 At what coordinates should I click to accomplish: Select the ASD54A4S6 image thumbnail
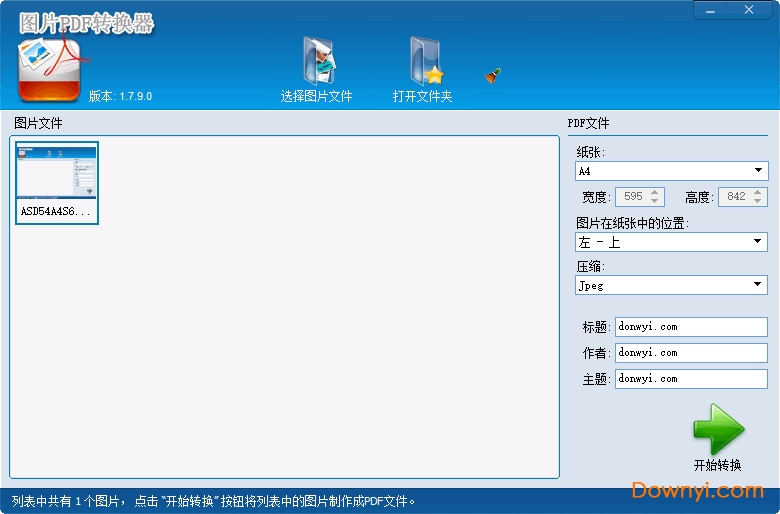57,183
